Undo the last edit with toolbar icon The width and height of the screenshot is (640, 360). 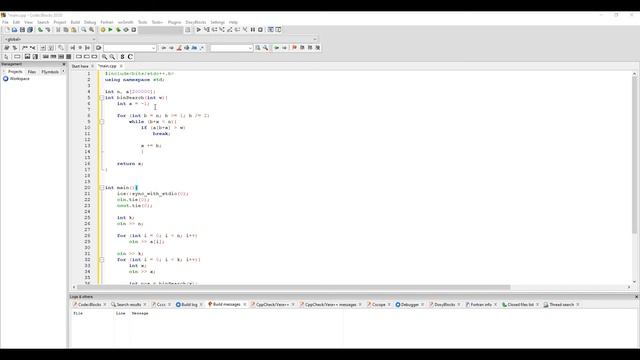(40, 30)
